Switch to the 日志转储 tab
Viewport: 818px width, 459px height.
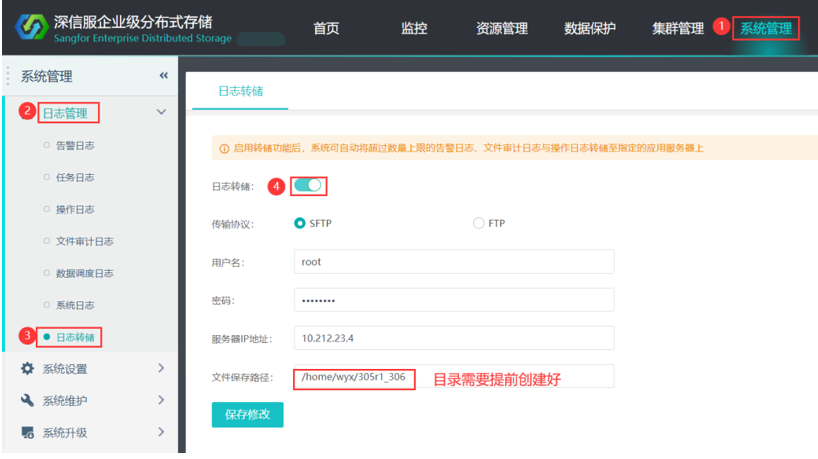tap(240, 91)
